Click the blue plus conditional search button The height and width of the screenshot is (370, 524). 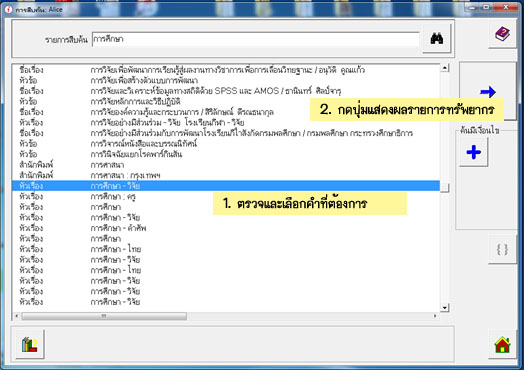point(474,152)
